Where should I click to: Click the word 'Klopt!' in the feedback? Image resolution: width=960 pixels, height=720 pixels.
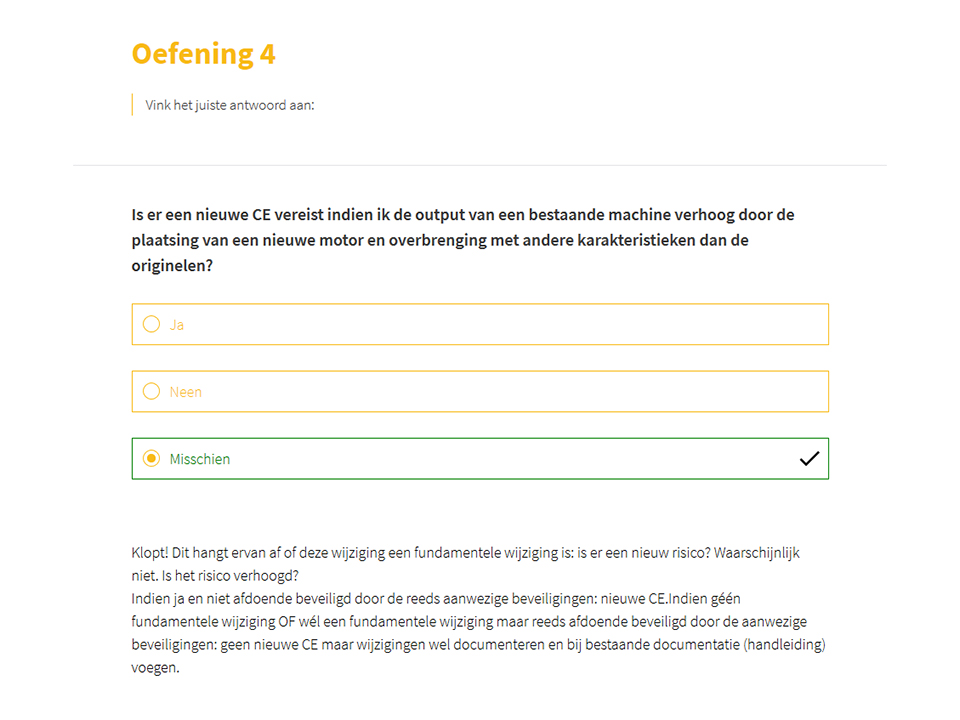(x=149, y=553)
